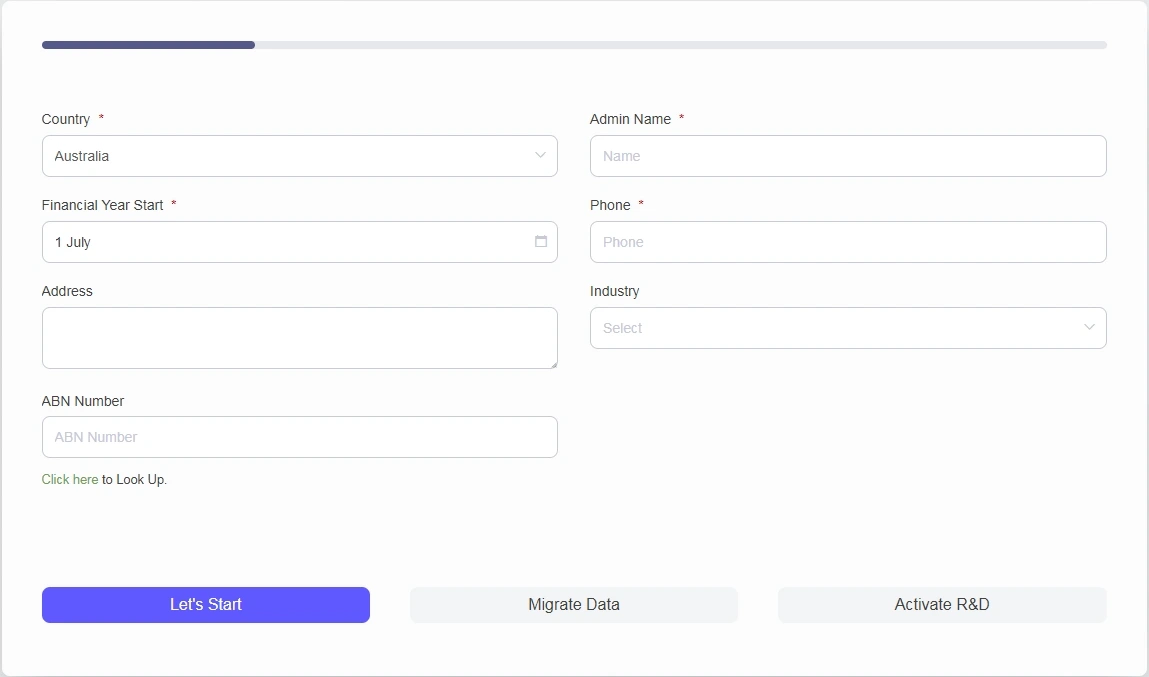
Task: Click the Admin Name field label
Action: click(630, 119)
